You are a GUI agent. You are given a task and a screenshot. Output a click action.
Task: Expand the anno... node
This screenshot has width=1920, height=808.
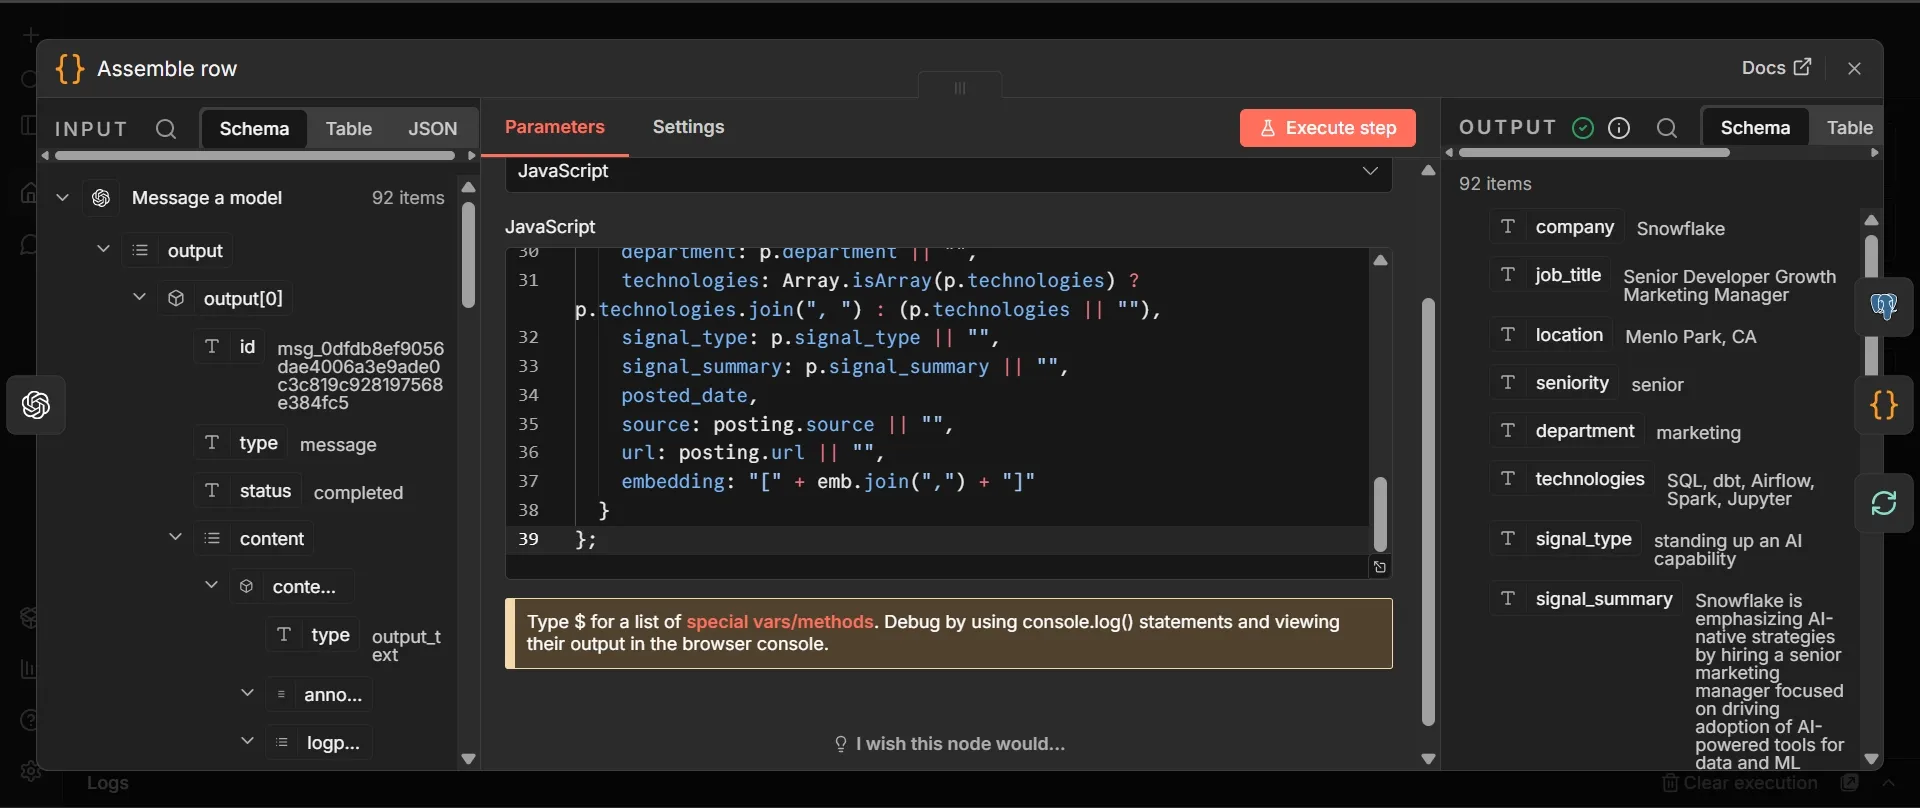click(247, 693)
